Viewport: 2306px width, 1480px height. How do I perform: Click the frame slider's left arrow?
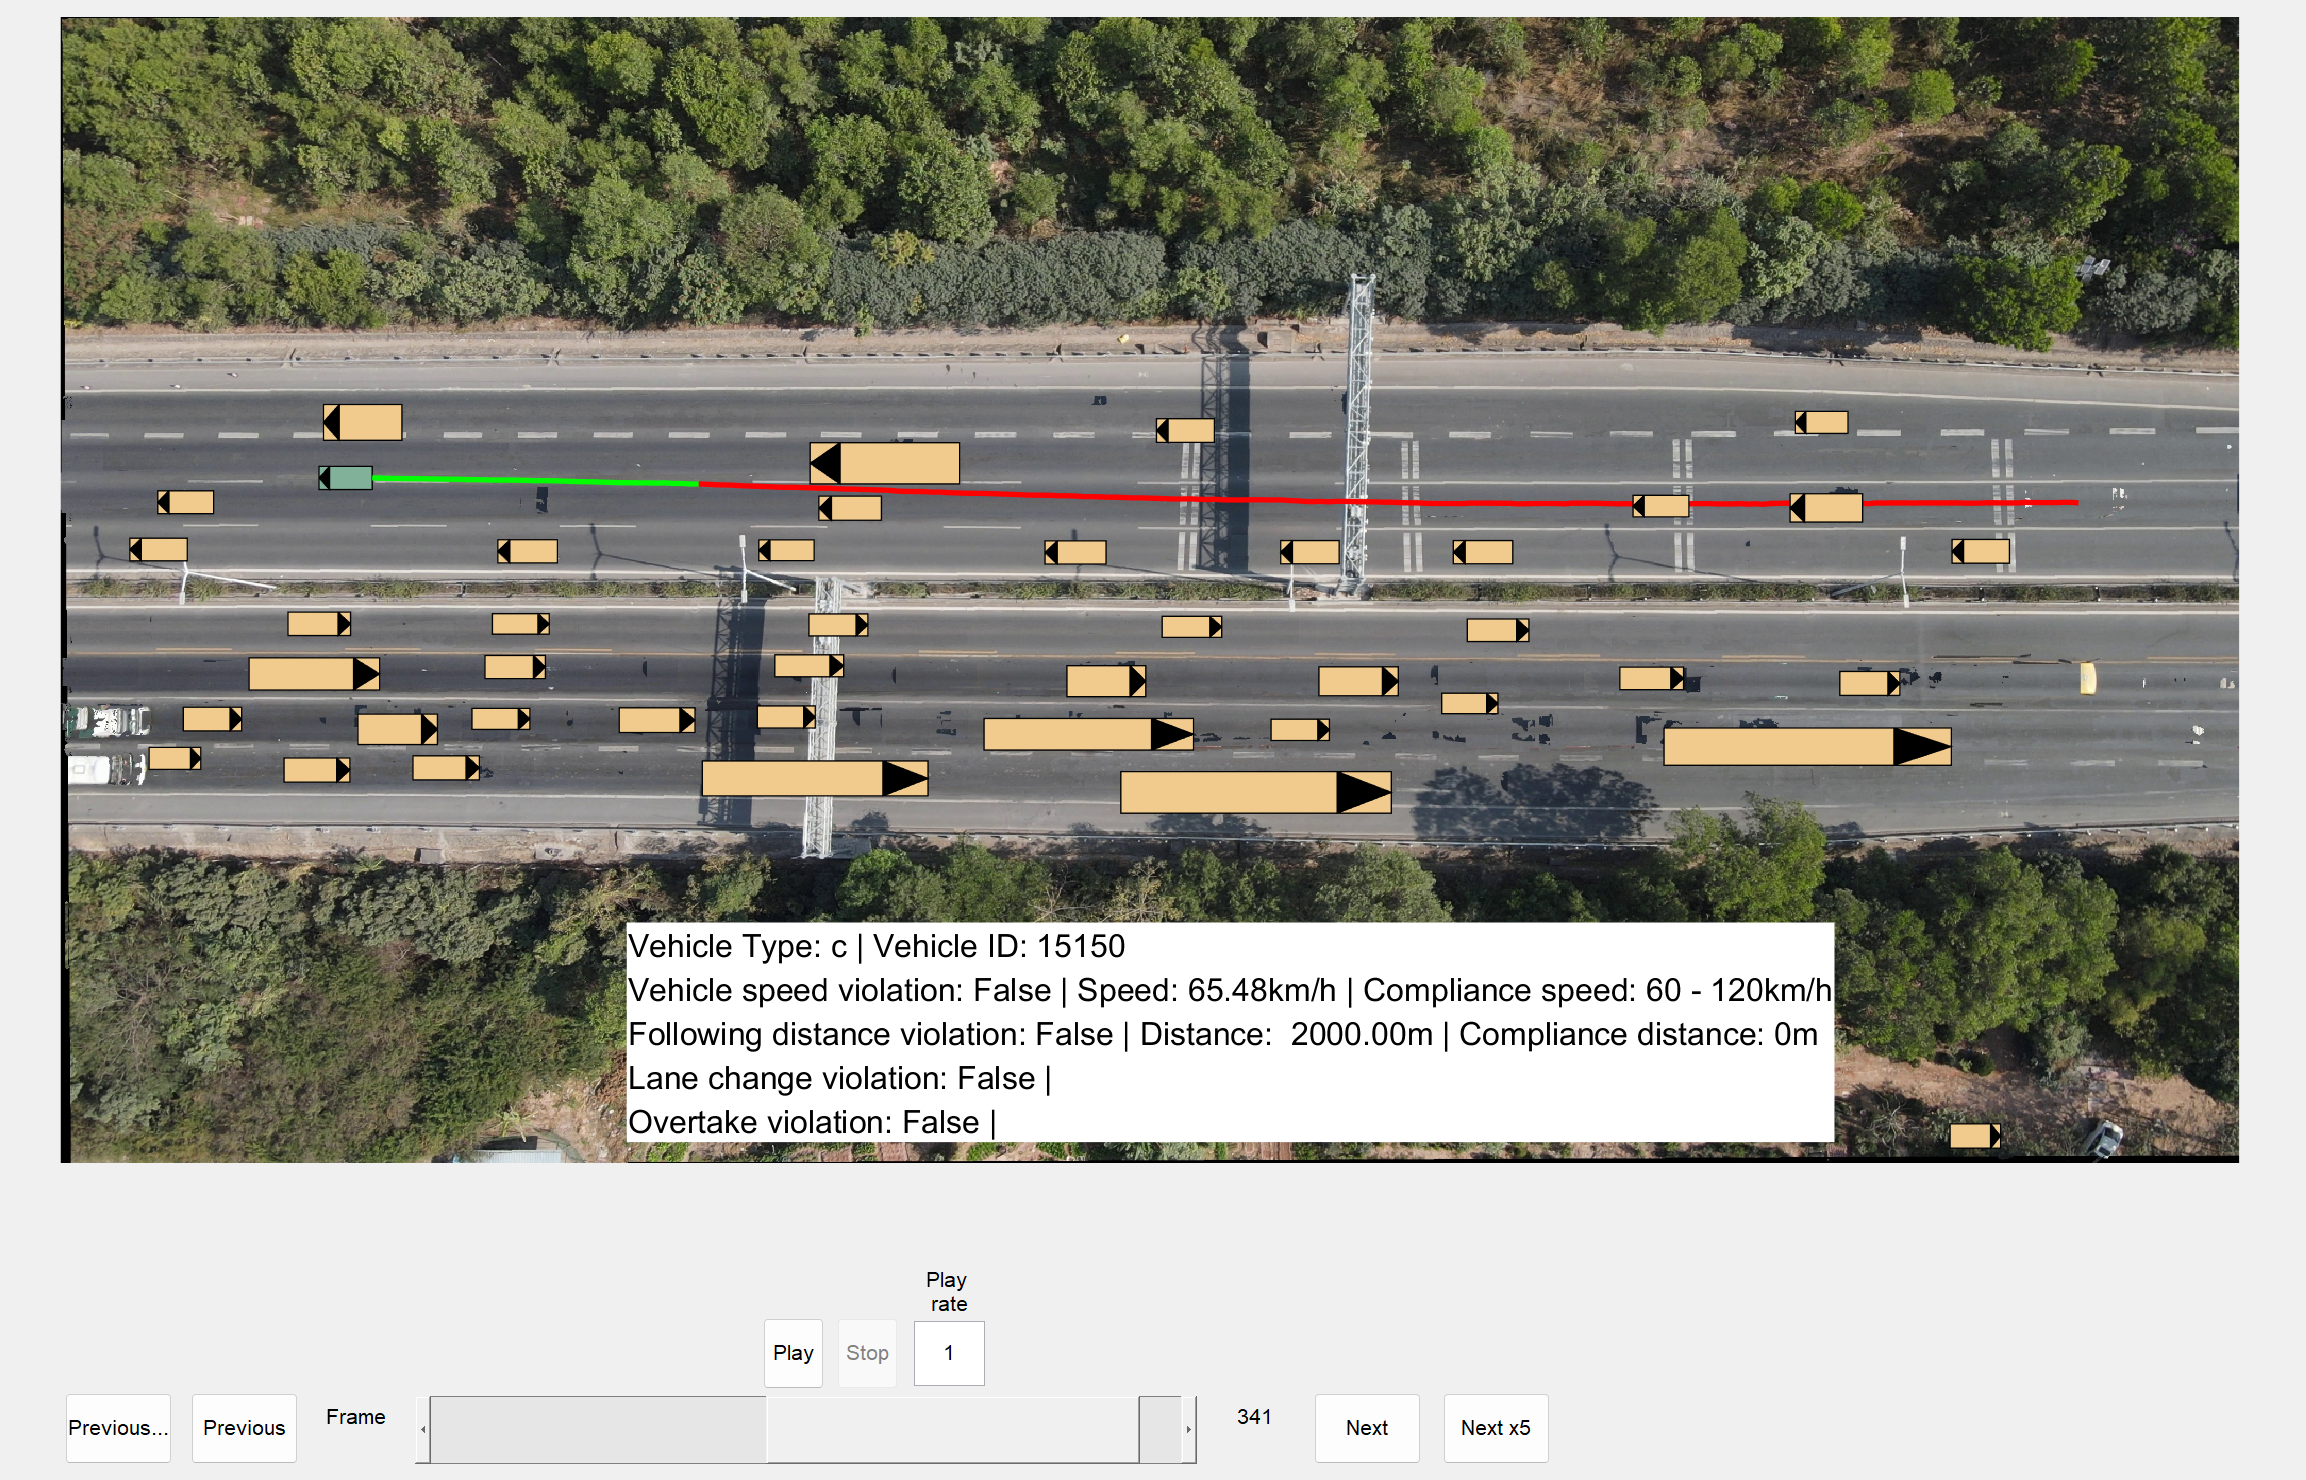[x=423, y=1429]
